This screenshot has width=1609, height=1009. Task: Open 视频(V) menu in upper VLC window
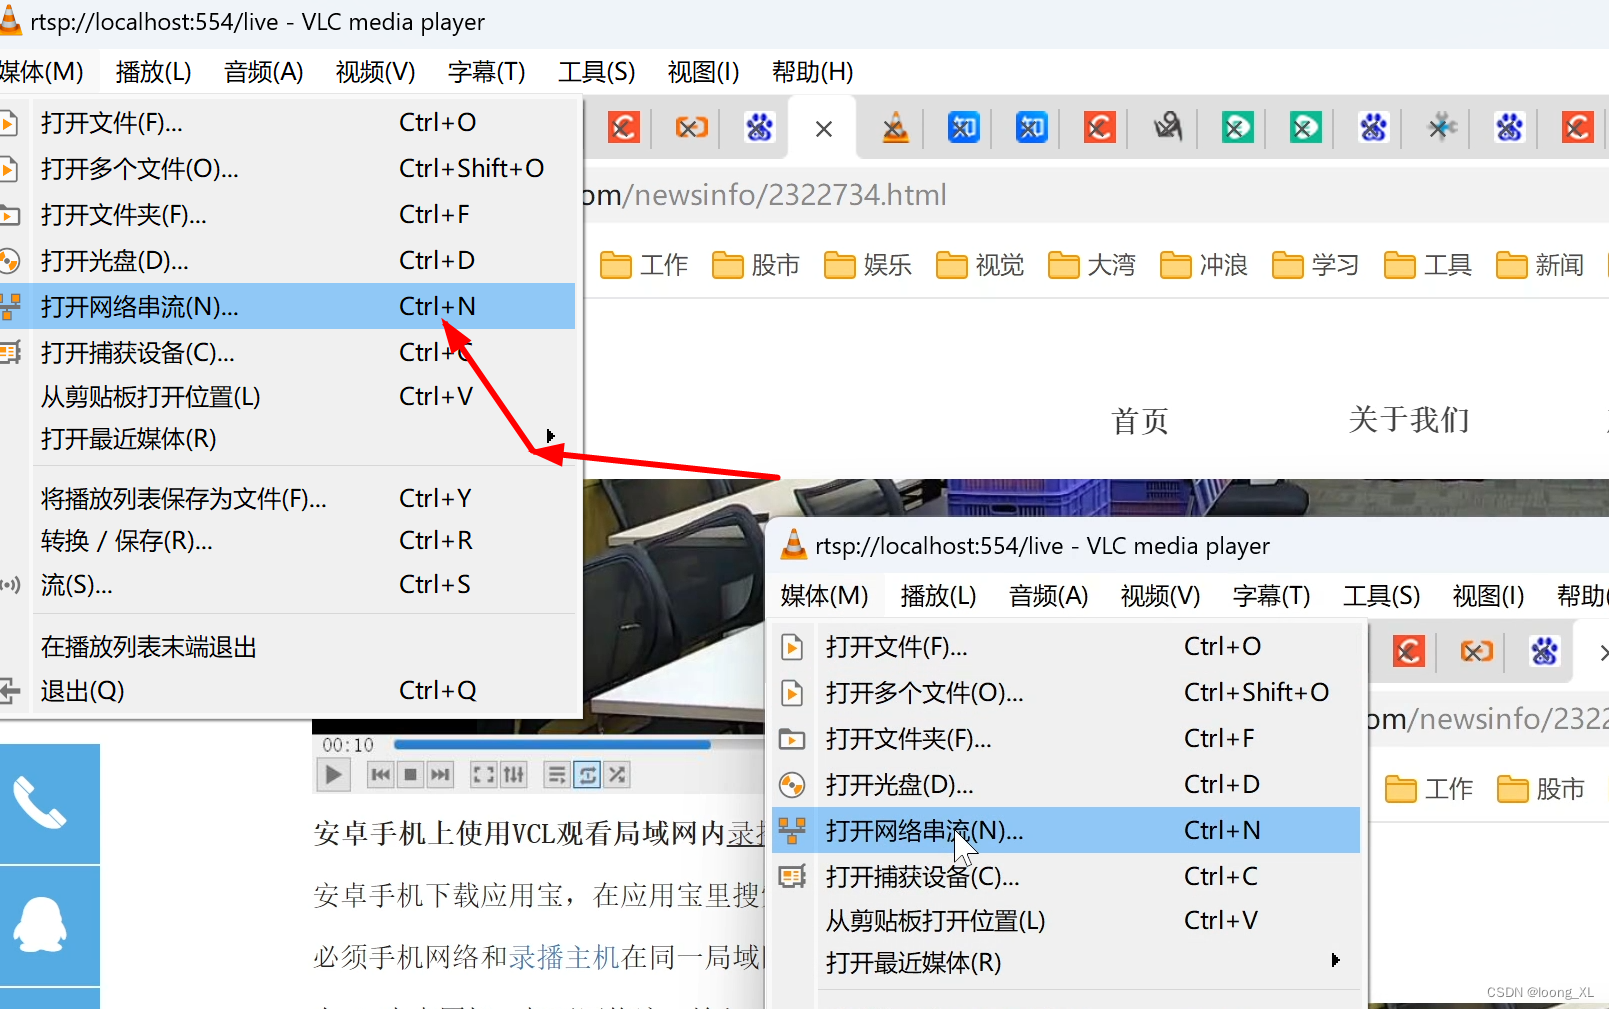tap(375, 72)
